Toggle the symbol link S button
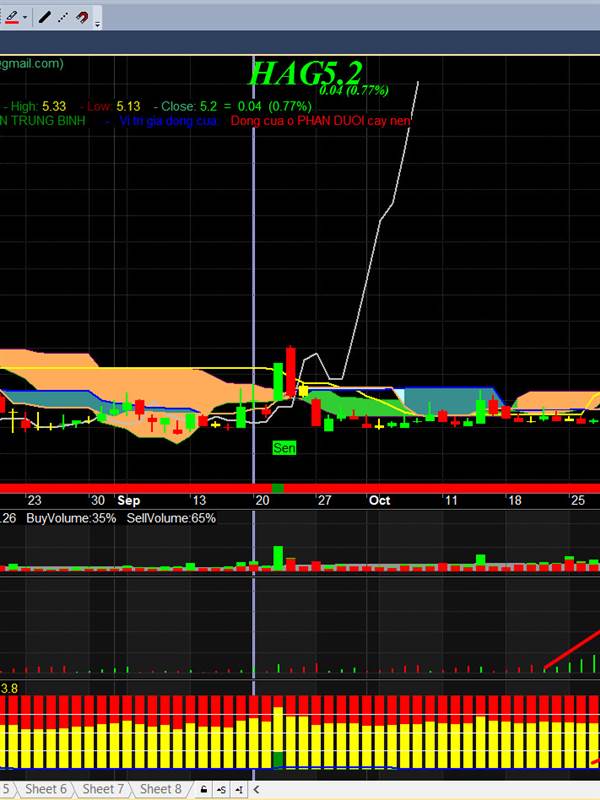This screenshot has width=600, height=800. coord(221,789)
